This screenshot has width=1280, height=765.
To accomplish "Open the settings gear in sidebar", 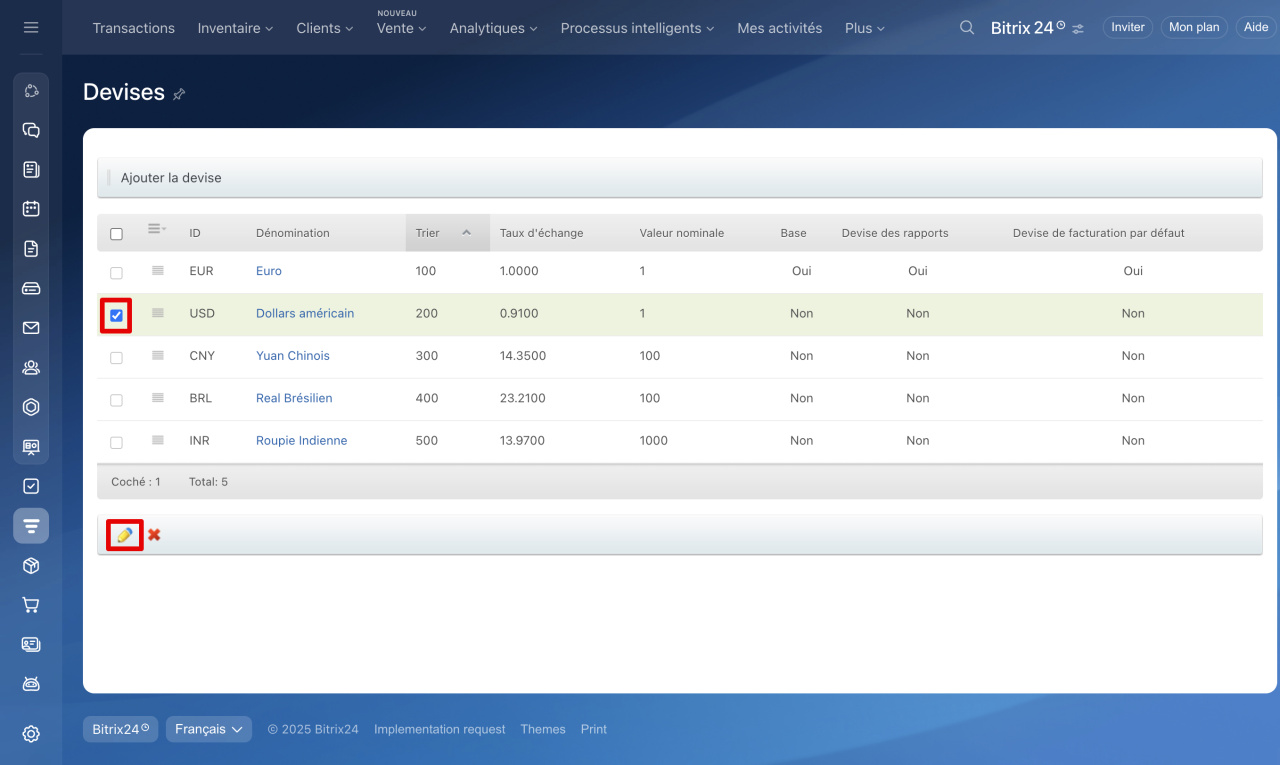I will tap(31, 734).
